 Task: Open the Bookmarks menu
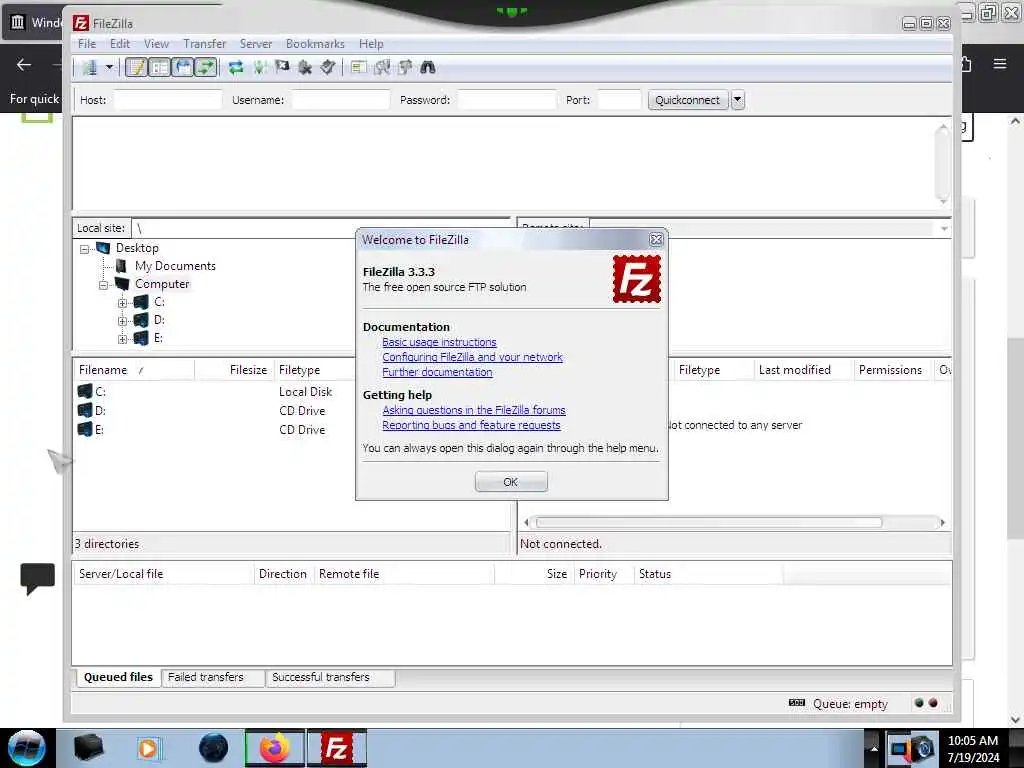tap(315, 44)
